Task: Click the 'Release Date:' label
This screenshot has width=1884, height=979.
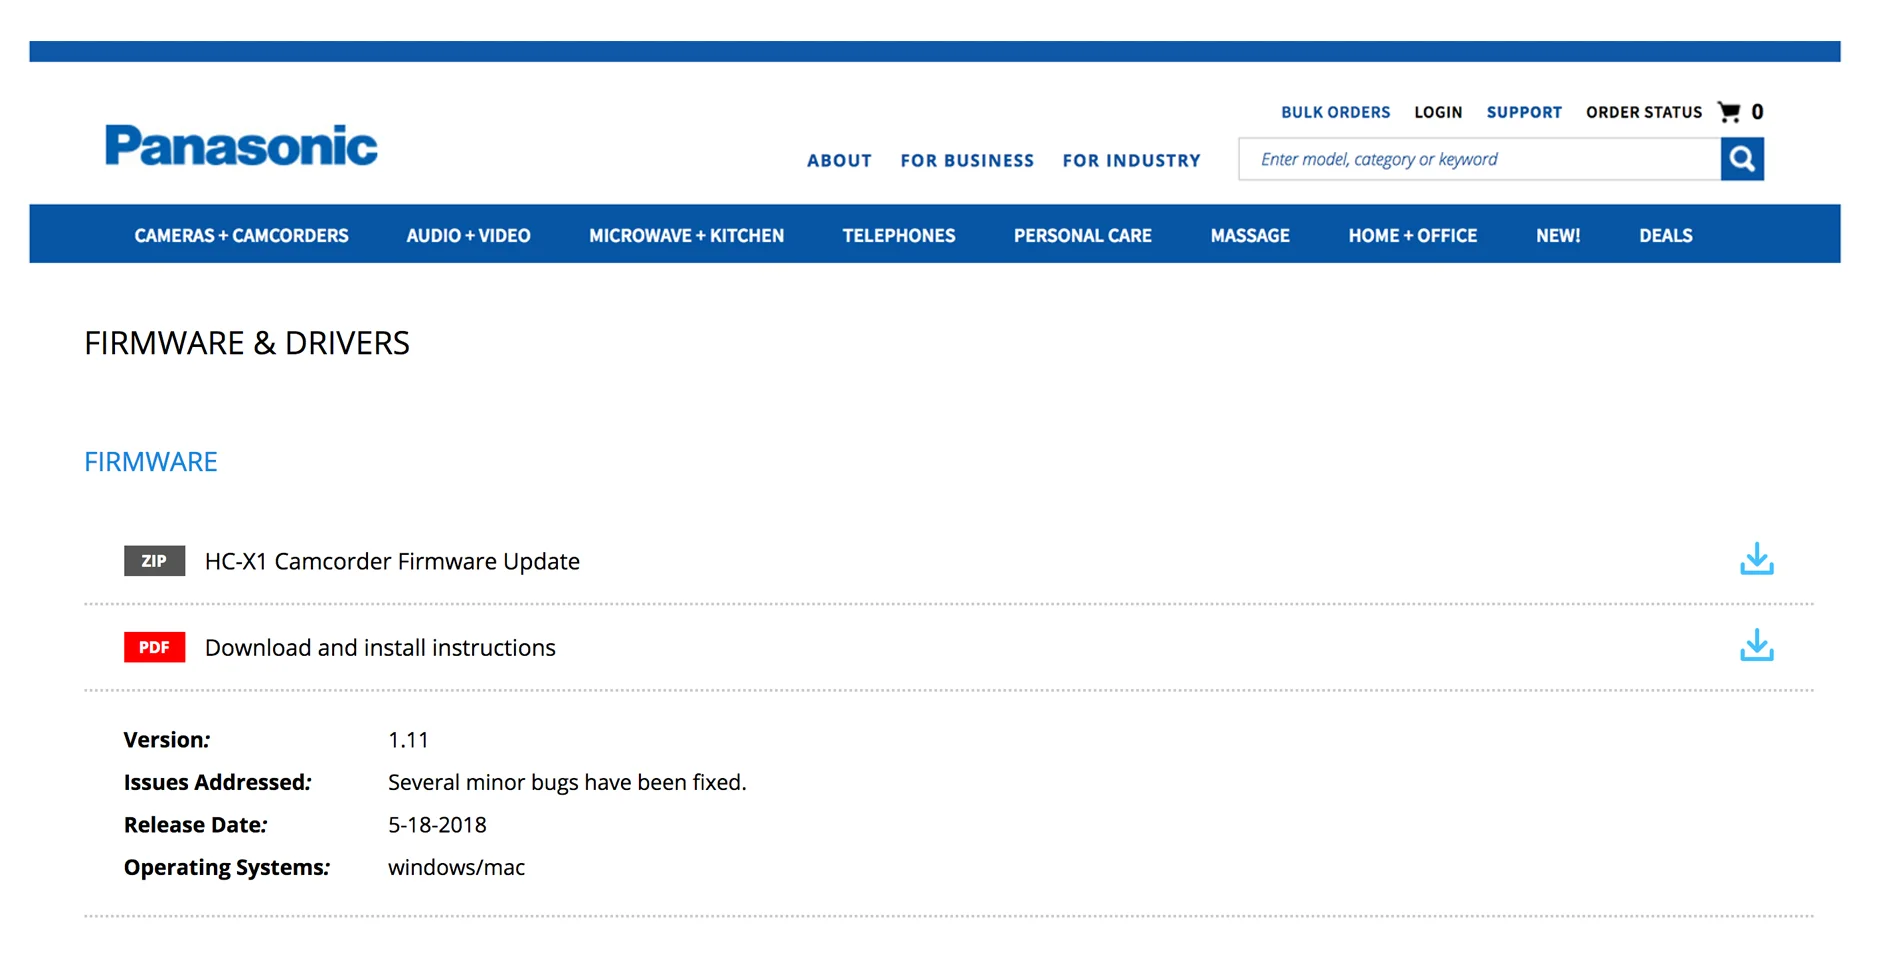Action: pos(196,825)
